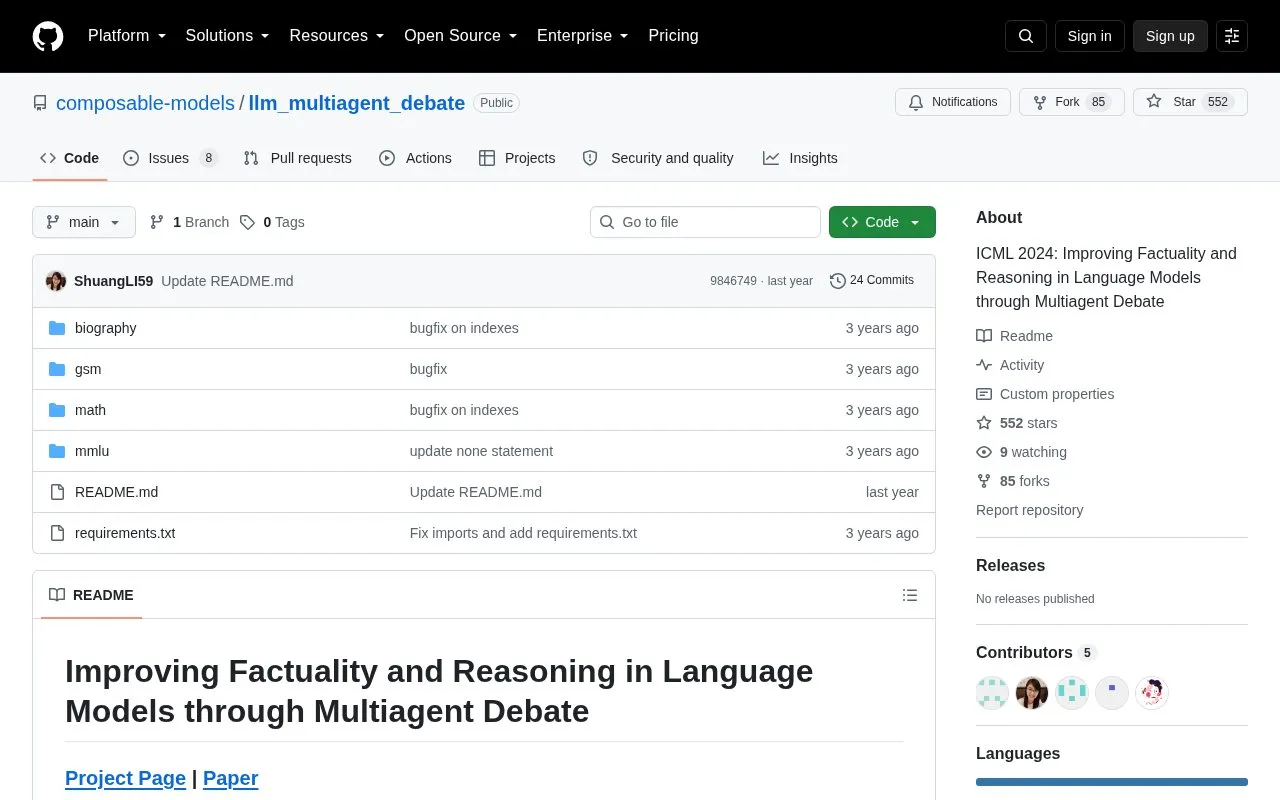Open the Paper link
1280x800 pixels.
(230, 778)
